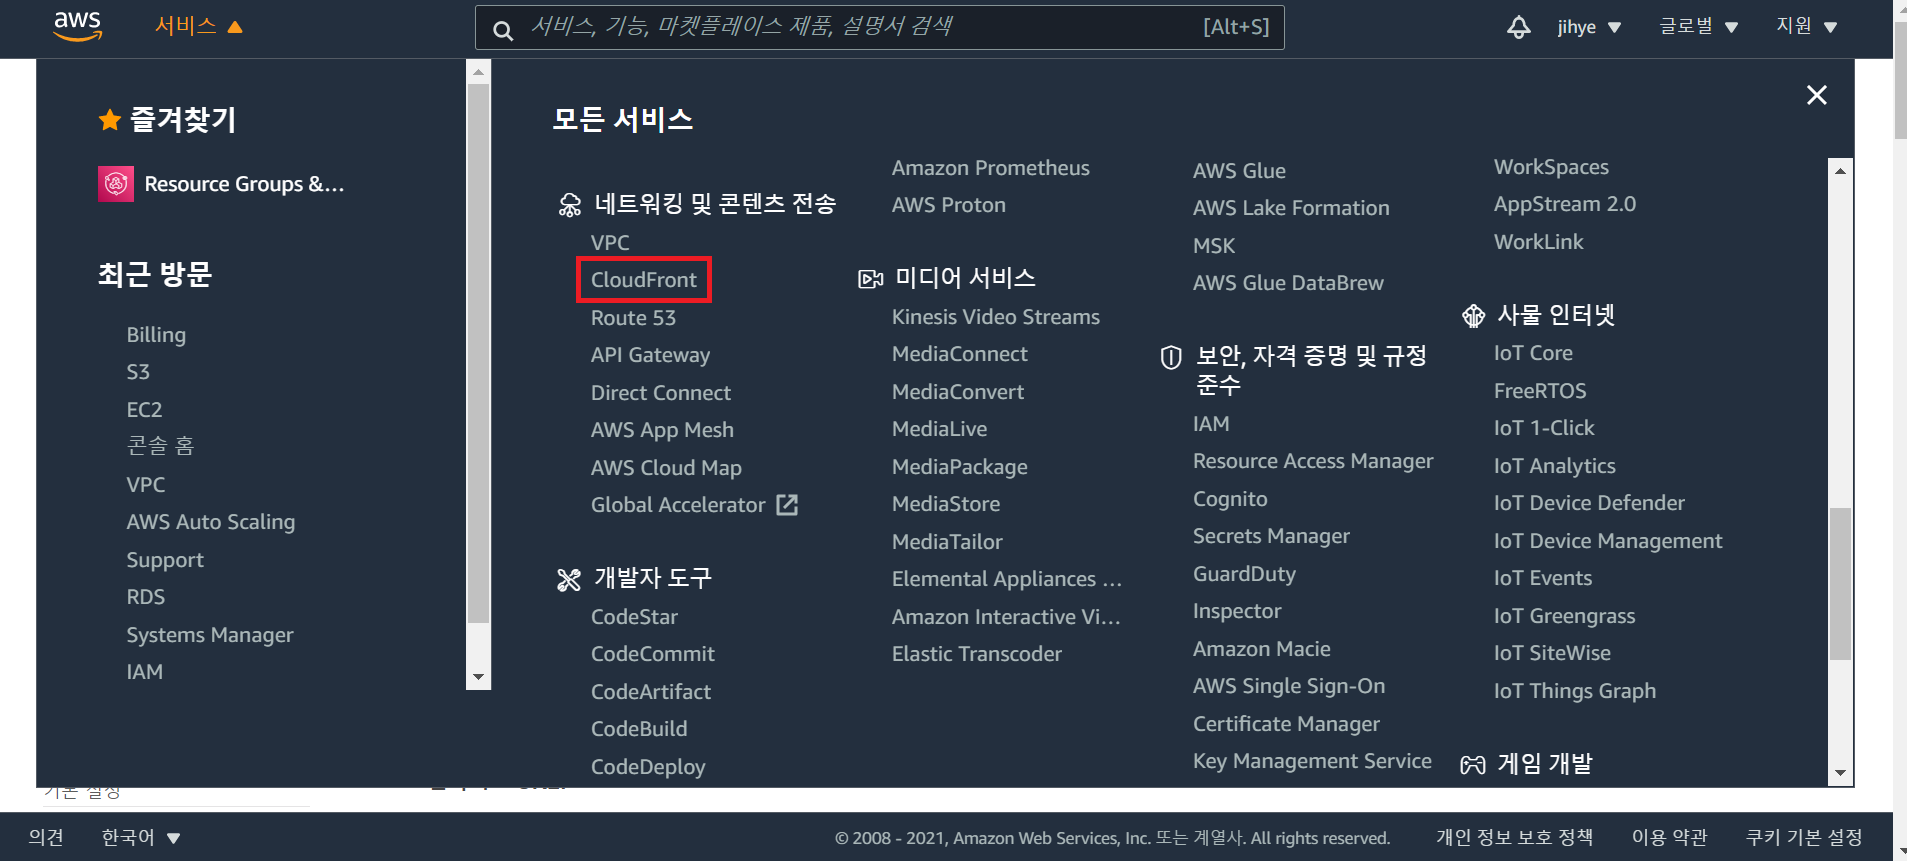This screenshot has width=1907, height=861.
Task: Open Amazon Prometheus service
Action: [x=991, y=168]
